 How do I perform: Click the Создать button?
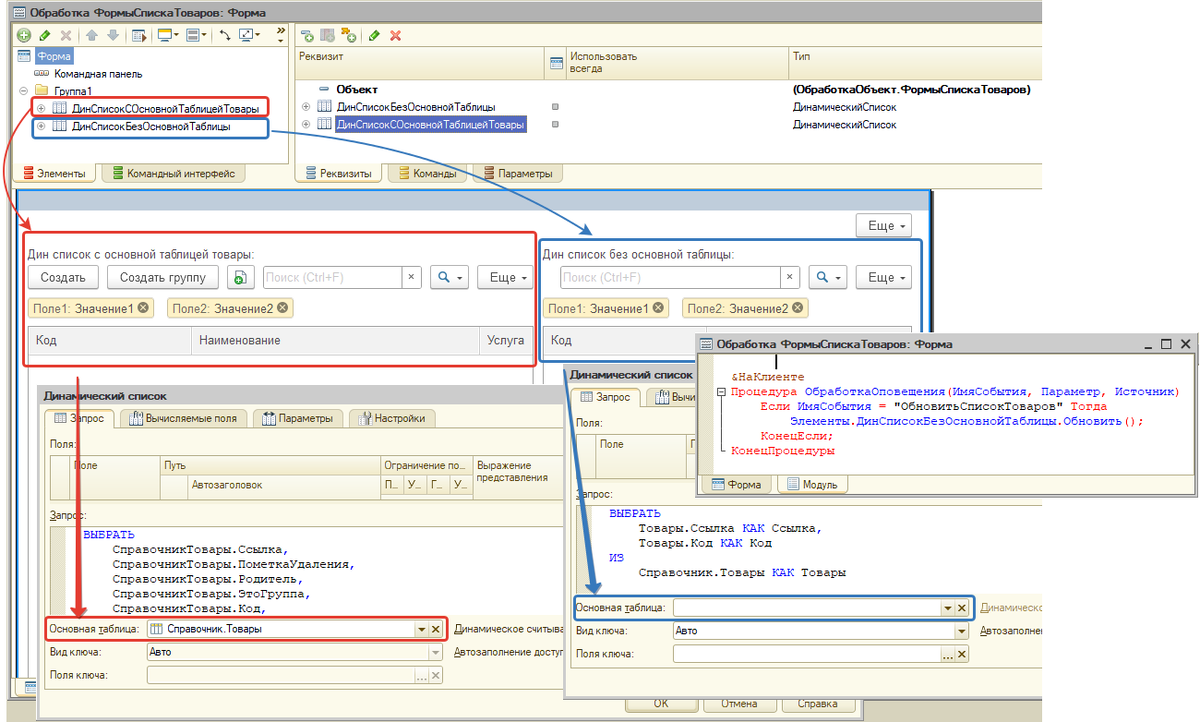[63, 277]
